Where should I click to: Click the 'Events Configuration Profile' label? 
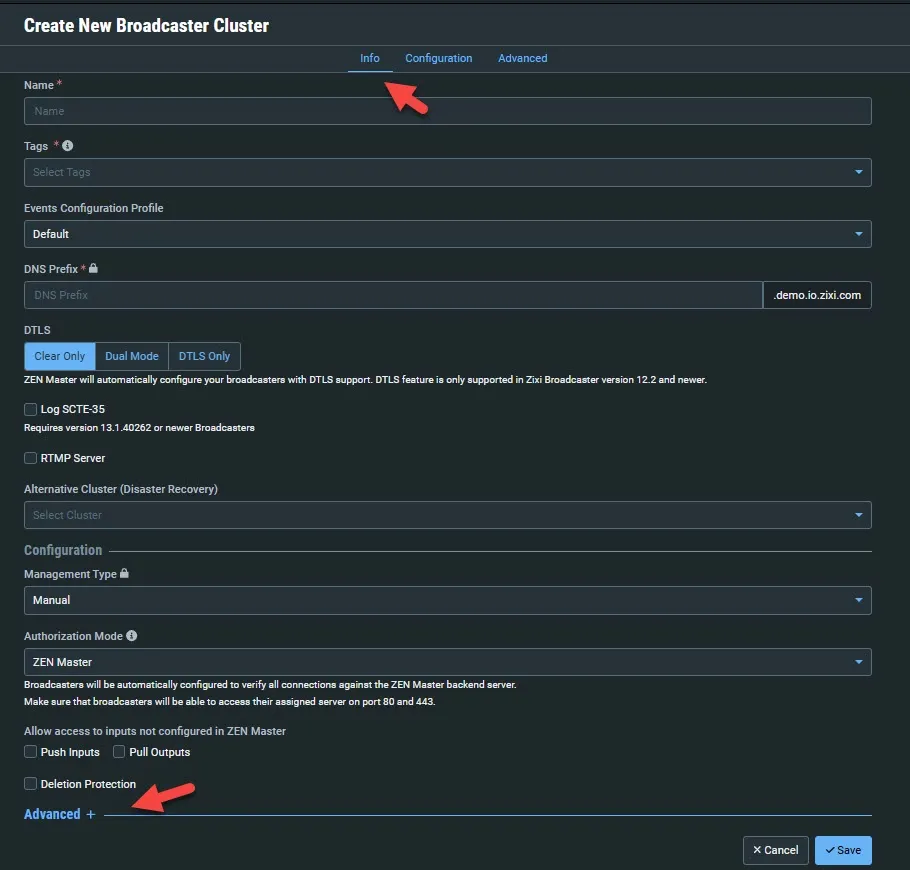[93, 208]
